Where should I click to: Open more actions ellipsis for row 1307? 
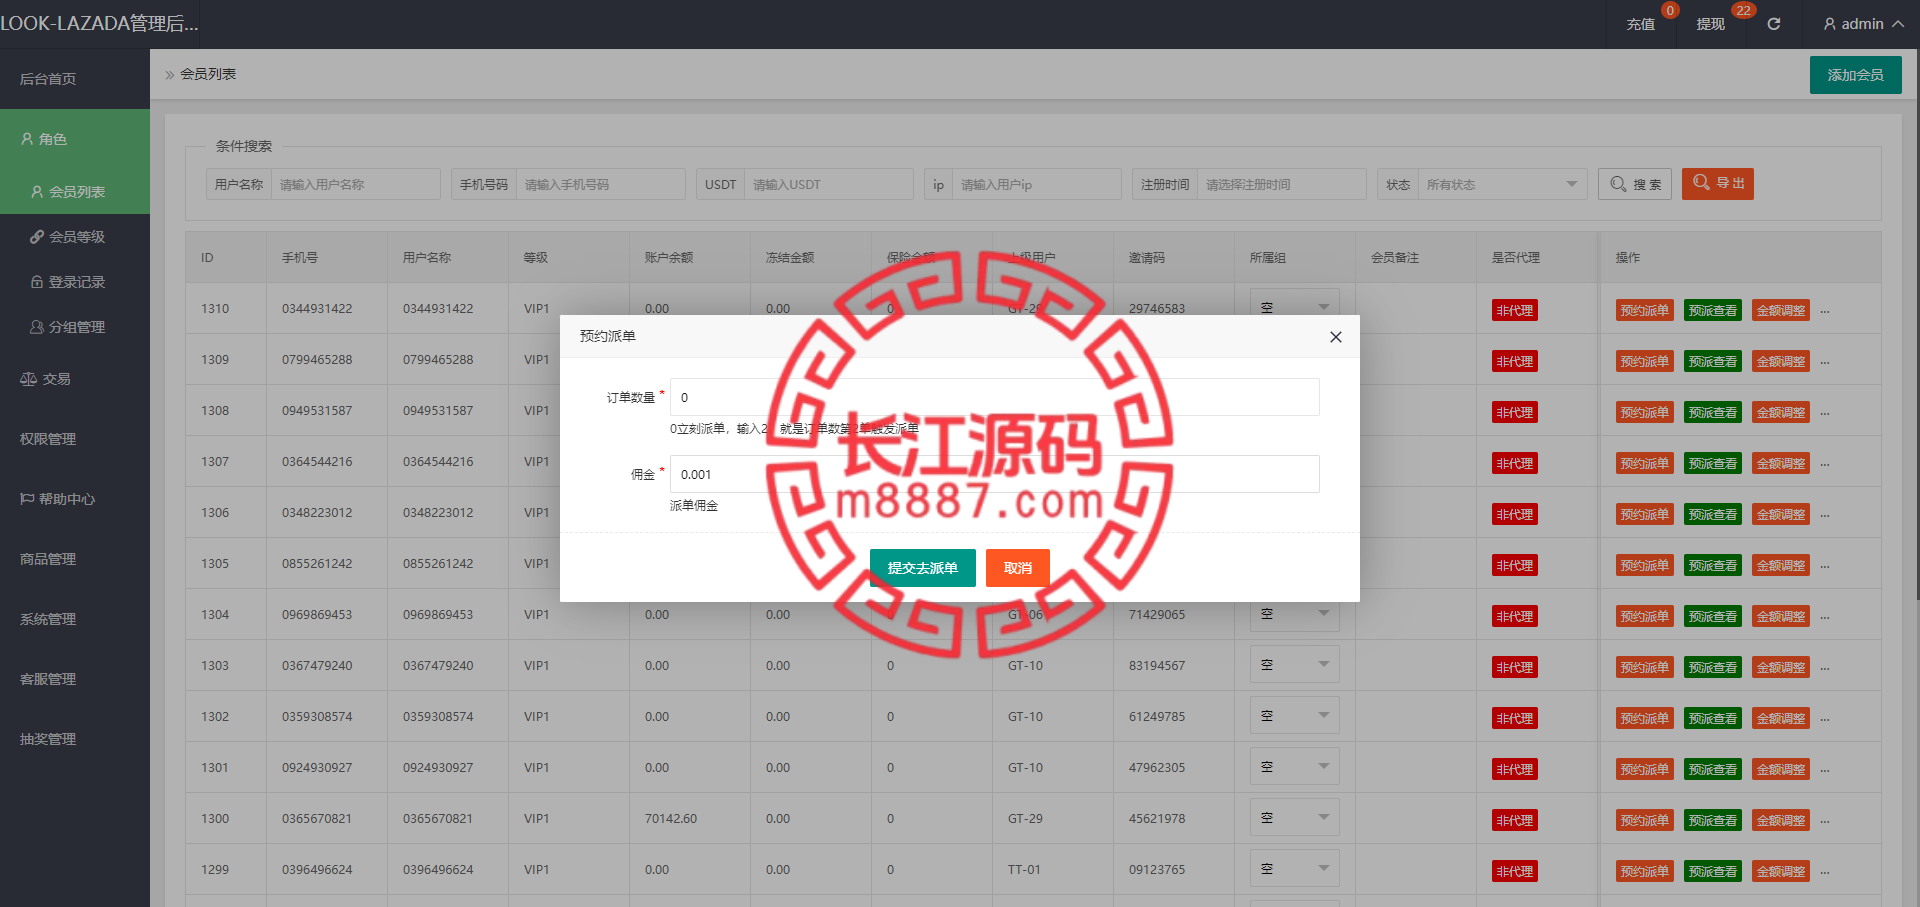click(x=1825, y=465)
